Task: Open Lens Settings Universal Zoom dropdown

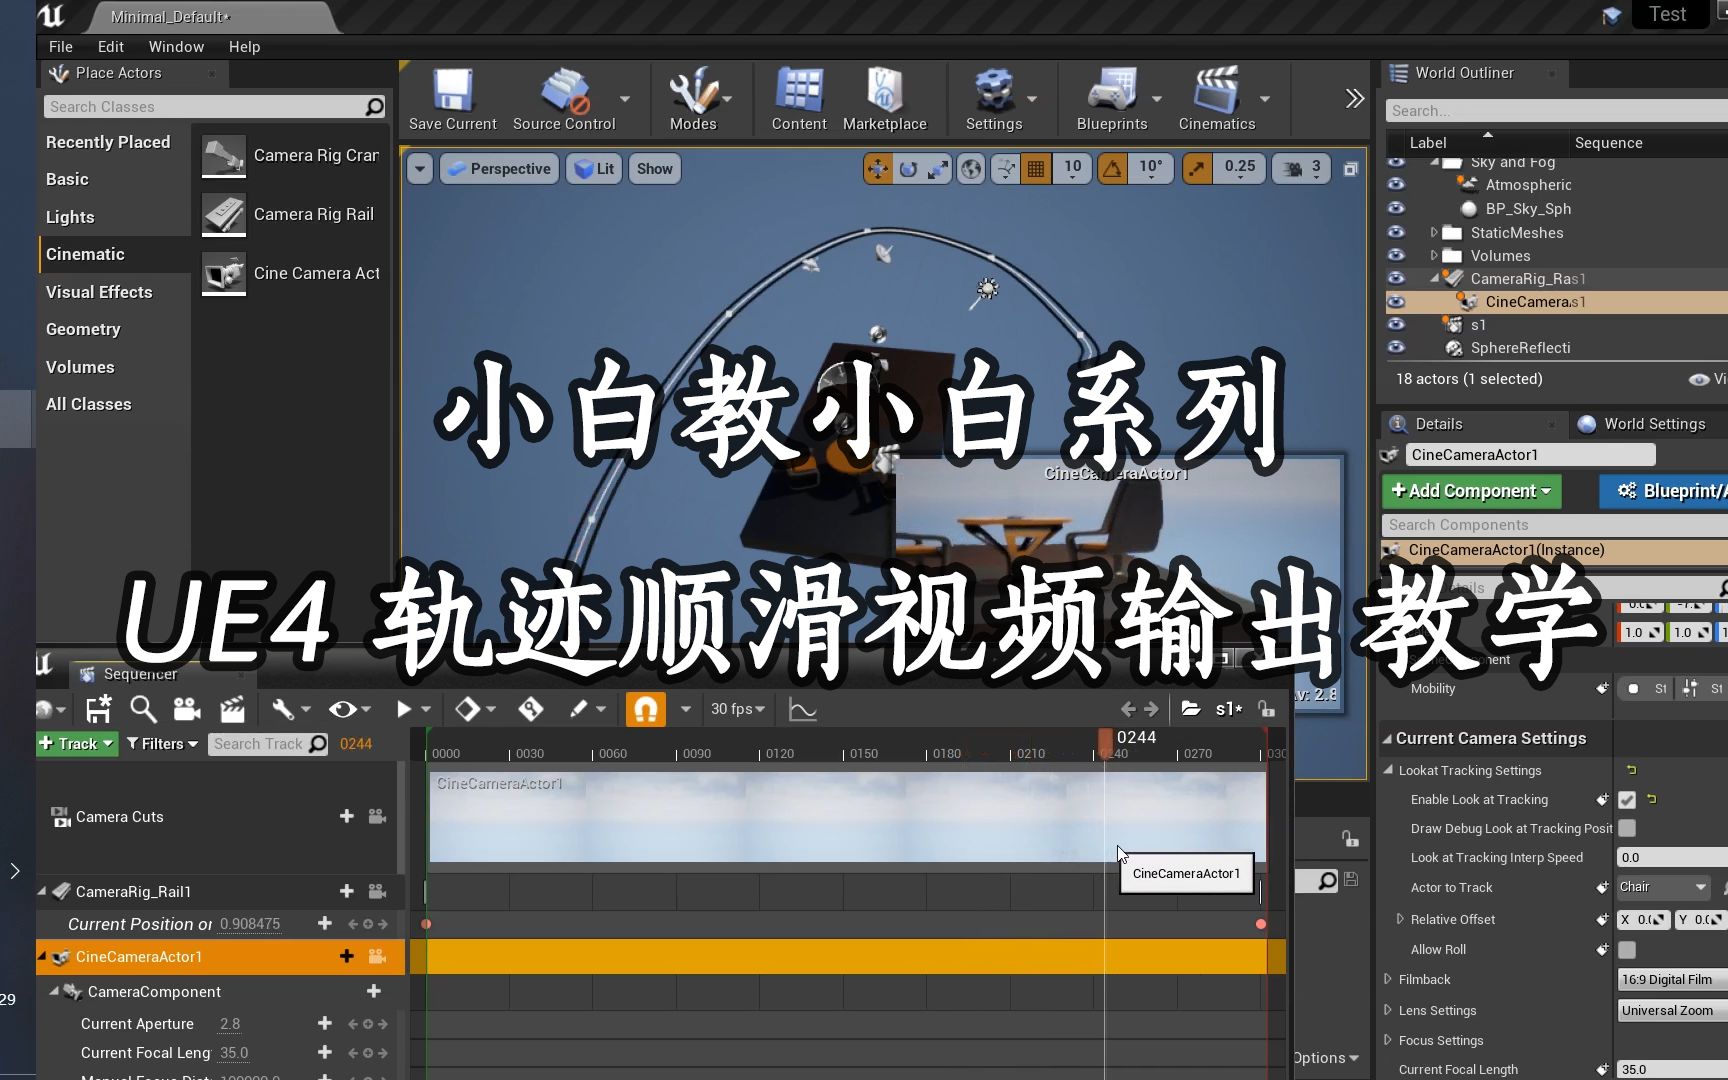Action: pyautogui.click(x=1672, y=1010)
